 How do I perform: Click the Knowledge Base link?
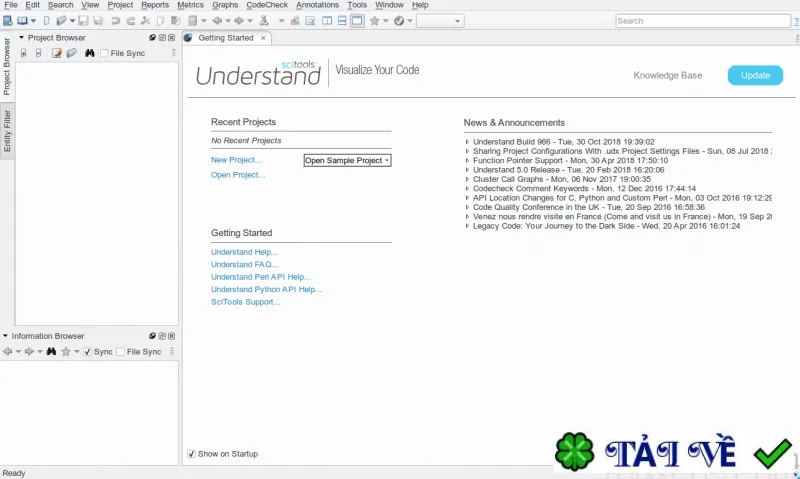[x=667, y=75]
